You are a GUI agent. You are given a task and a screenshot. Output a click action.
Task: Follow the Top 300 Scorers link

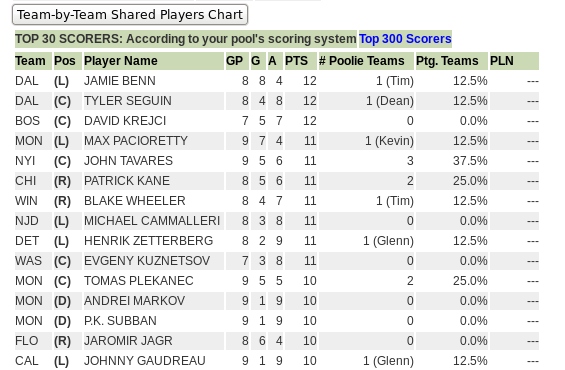pos(405,39)
